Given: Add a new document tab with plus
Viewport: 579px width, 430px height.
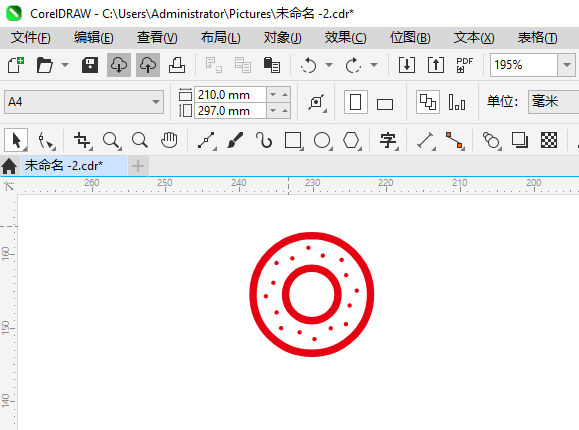Looking at the screenshot, I should coord(138,166).
